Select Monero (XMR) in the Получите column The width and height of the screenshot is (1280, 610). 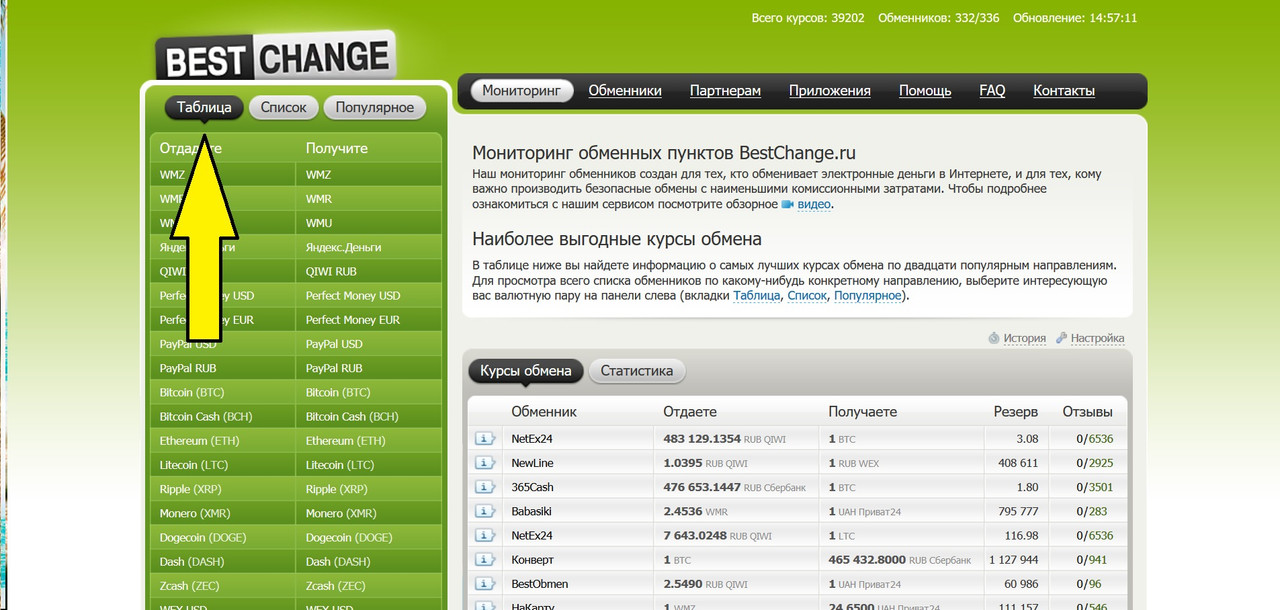point(369,513)
